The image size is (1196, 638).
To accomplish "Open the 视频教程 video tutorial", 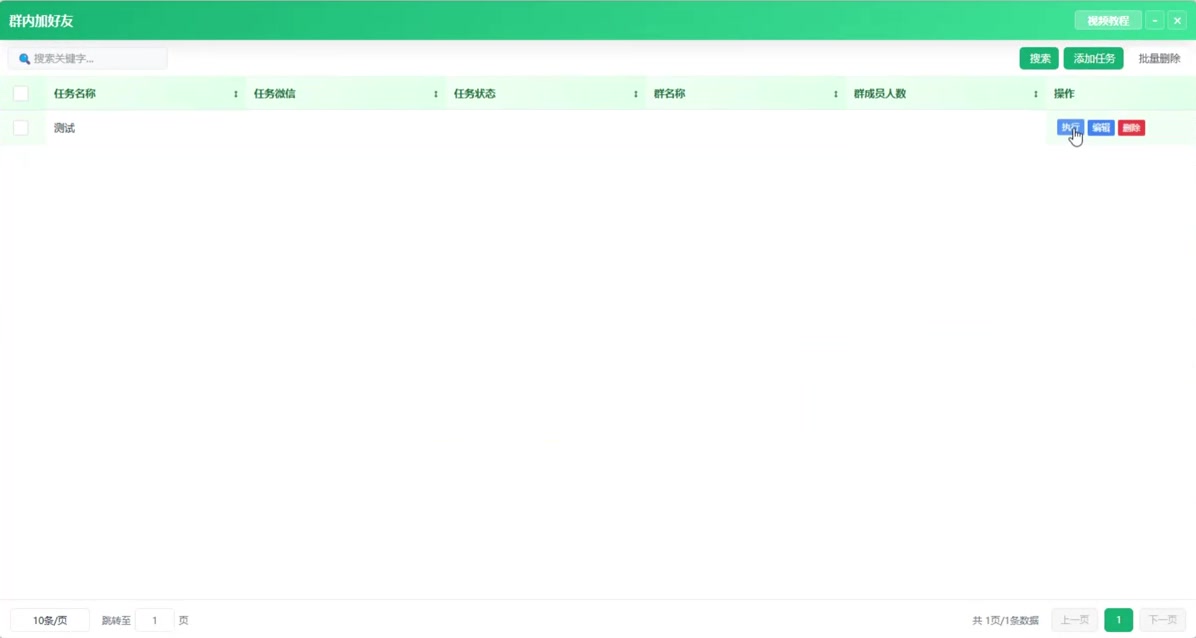I will 1108,21.
